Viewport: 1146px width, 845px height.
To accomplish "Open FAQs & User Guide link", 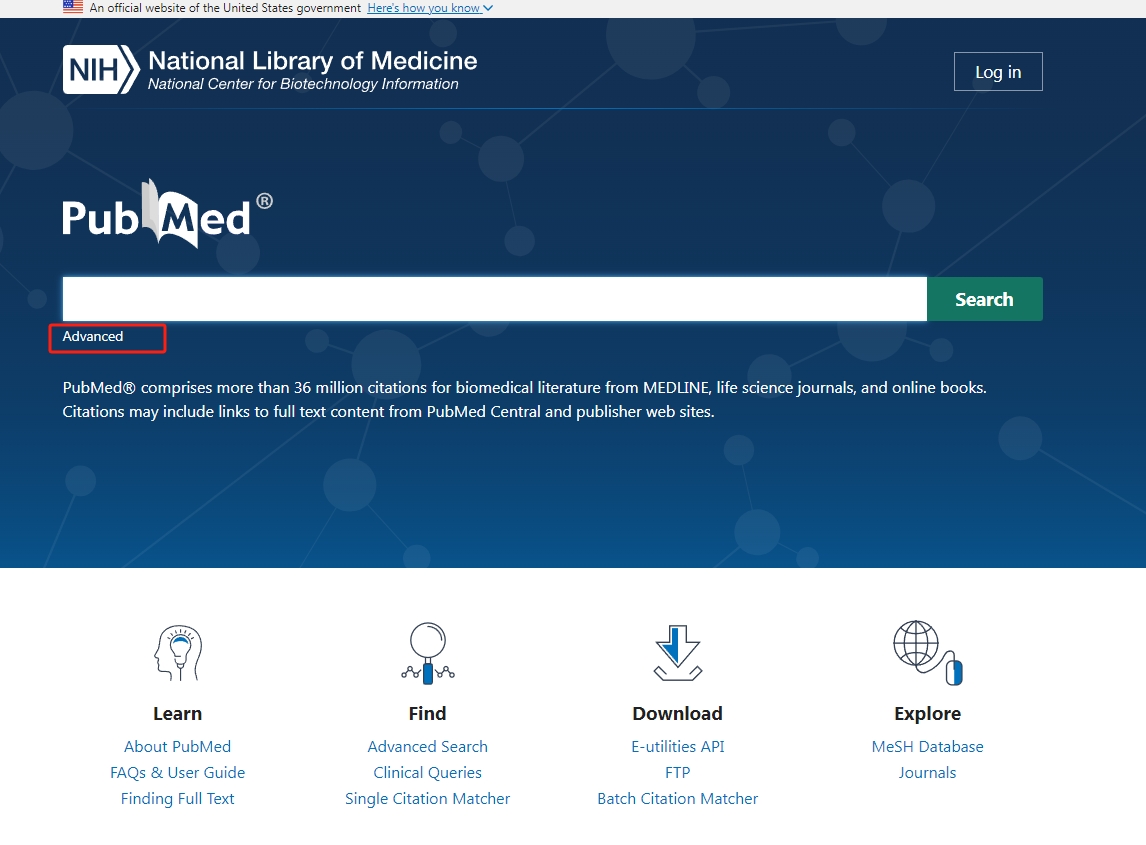I will click(178, 773).
